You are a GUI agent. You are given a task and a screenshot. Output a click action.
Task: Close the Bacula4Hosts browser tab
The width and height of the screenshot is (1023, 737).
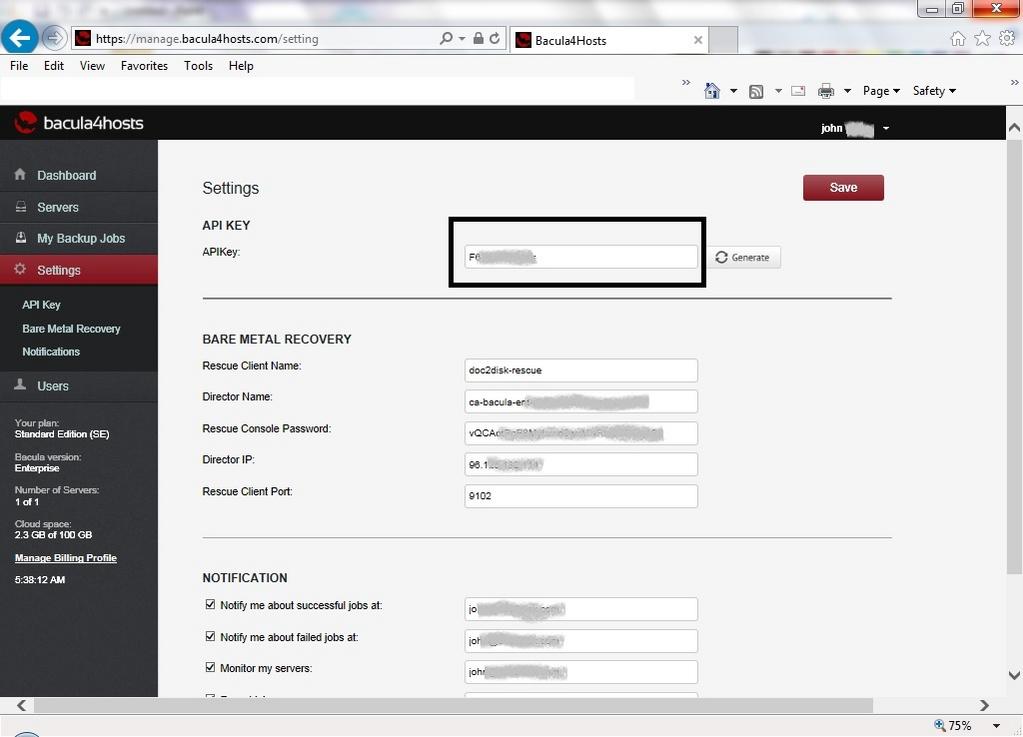tap(698, 40)
